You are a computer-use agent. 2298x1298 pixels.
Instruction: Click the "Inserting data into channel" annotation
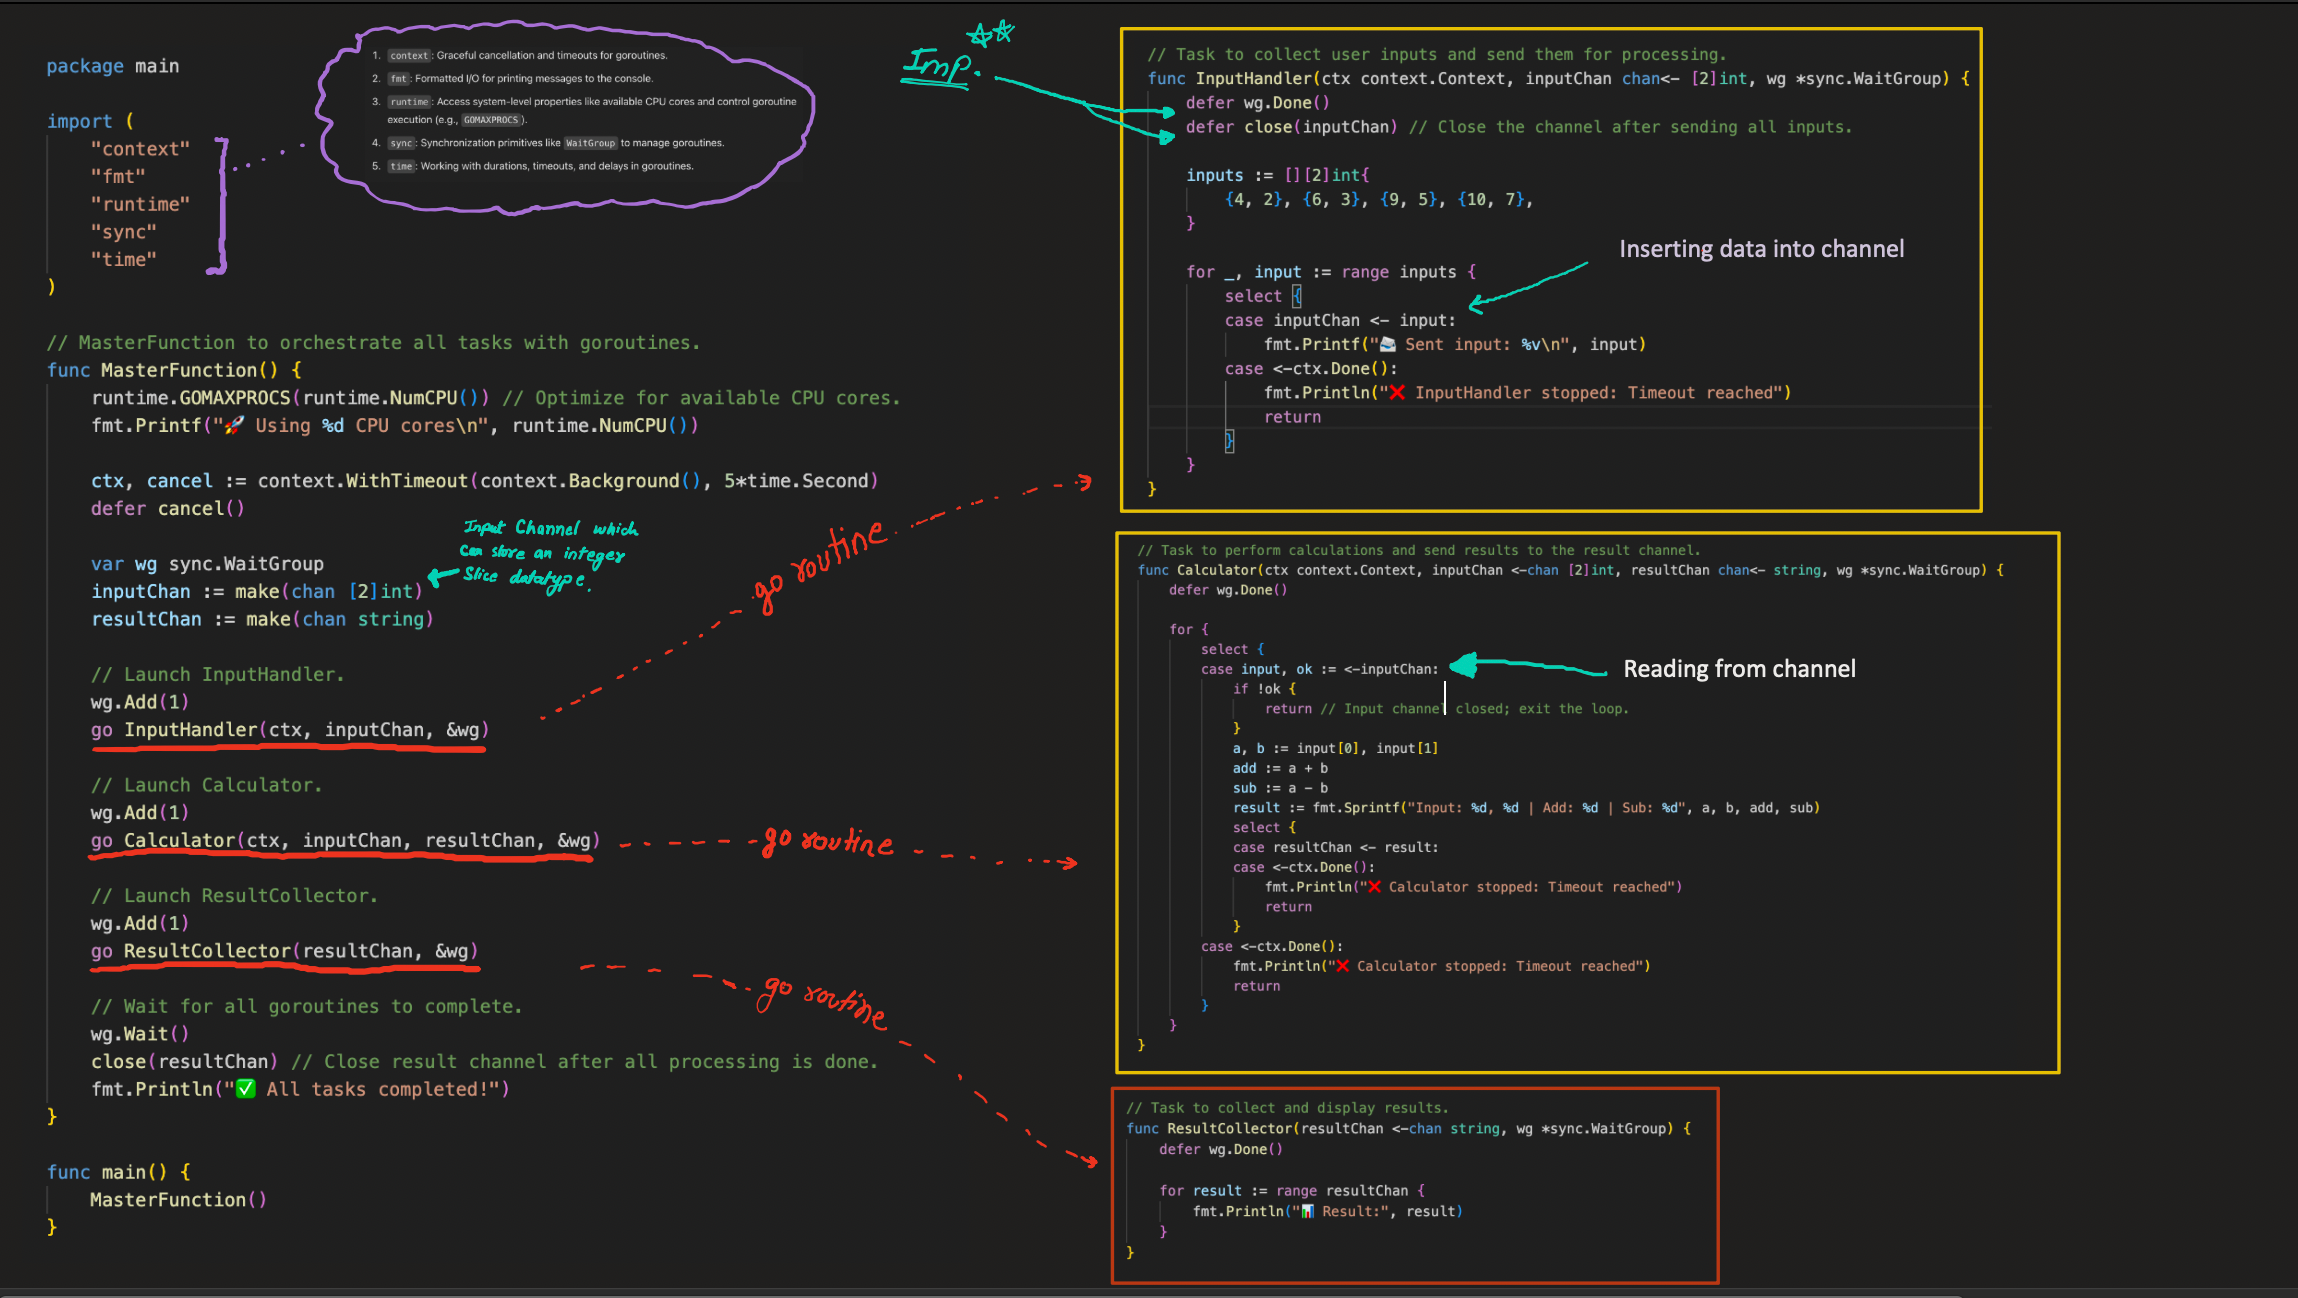click(1761, 249)
